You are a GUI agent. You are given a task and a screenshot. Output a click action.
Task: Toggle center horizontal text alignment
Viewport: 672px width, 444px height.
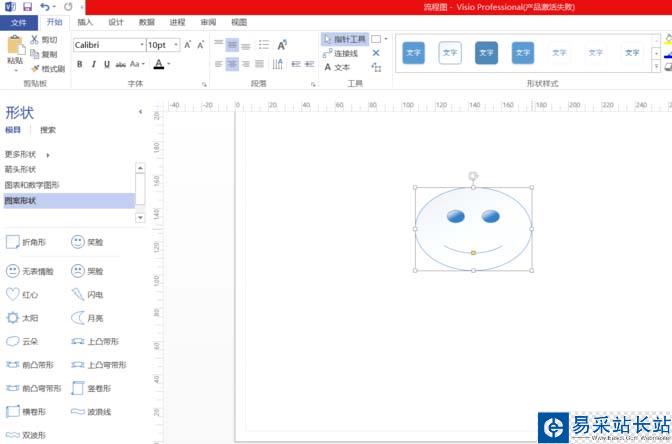[x=232, y=64]
